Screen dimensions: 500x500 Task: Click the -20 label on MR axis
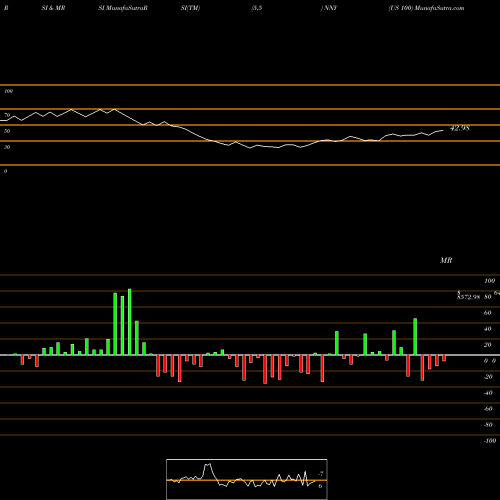(x=488, y=377)
